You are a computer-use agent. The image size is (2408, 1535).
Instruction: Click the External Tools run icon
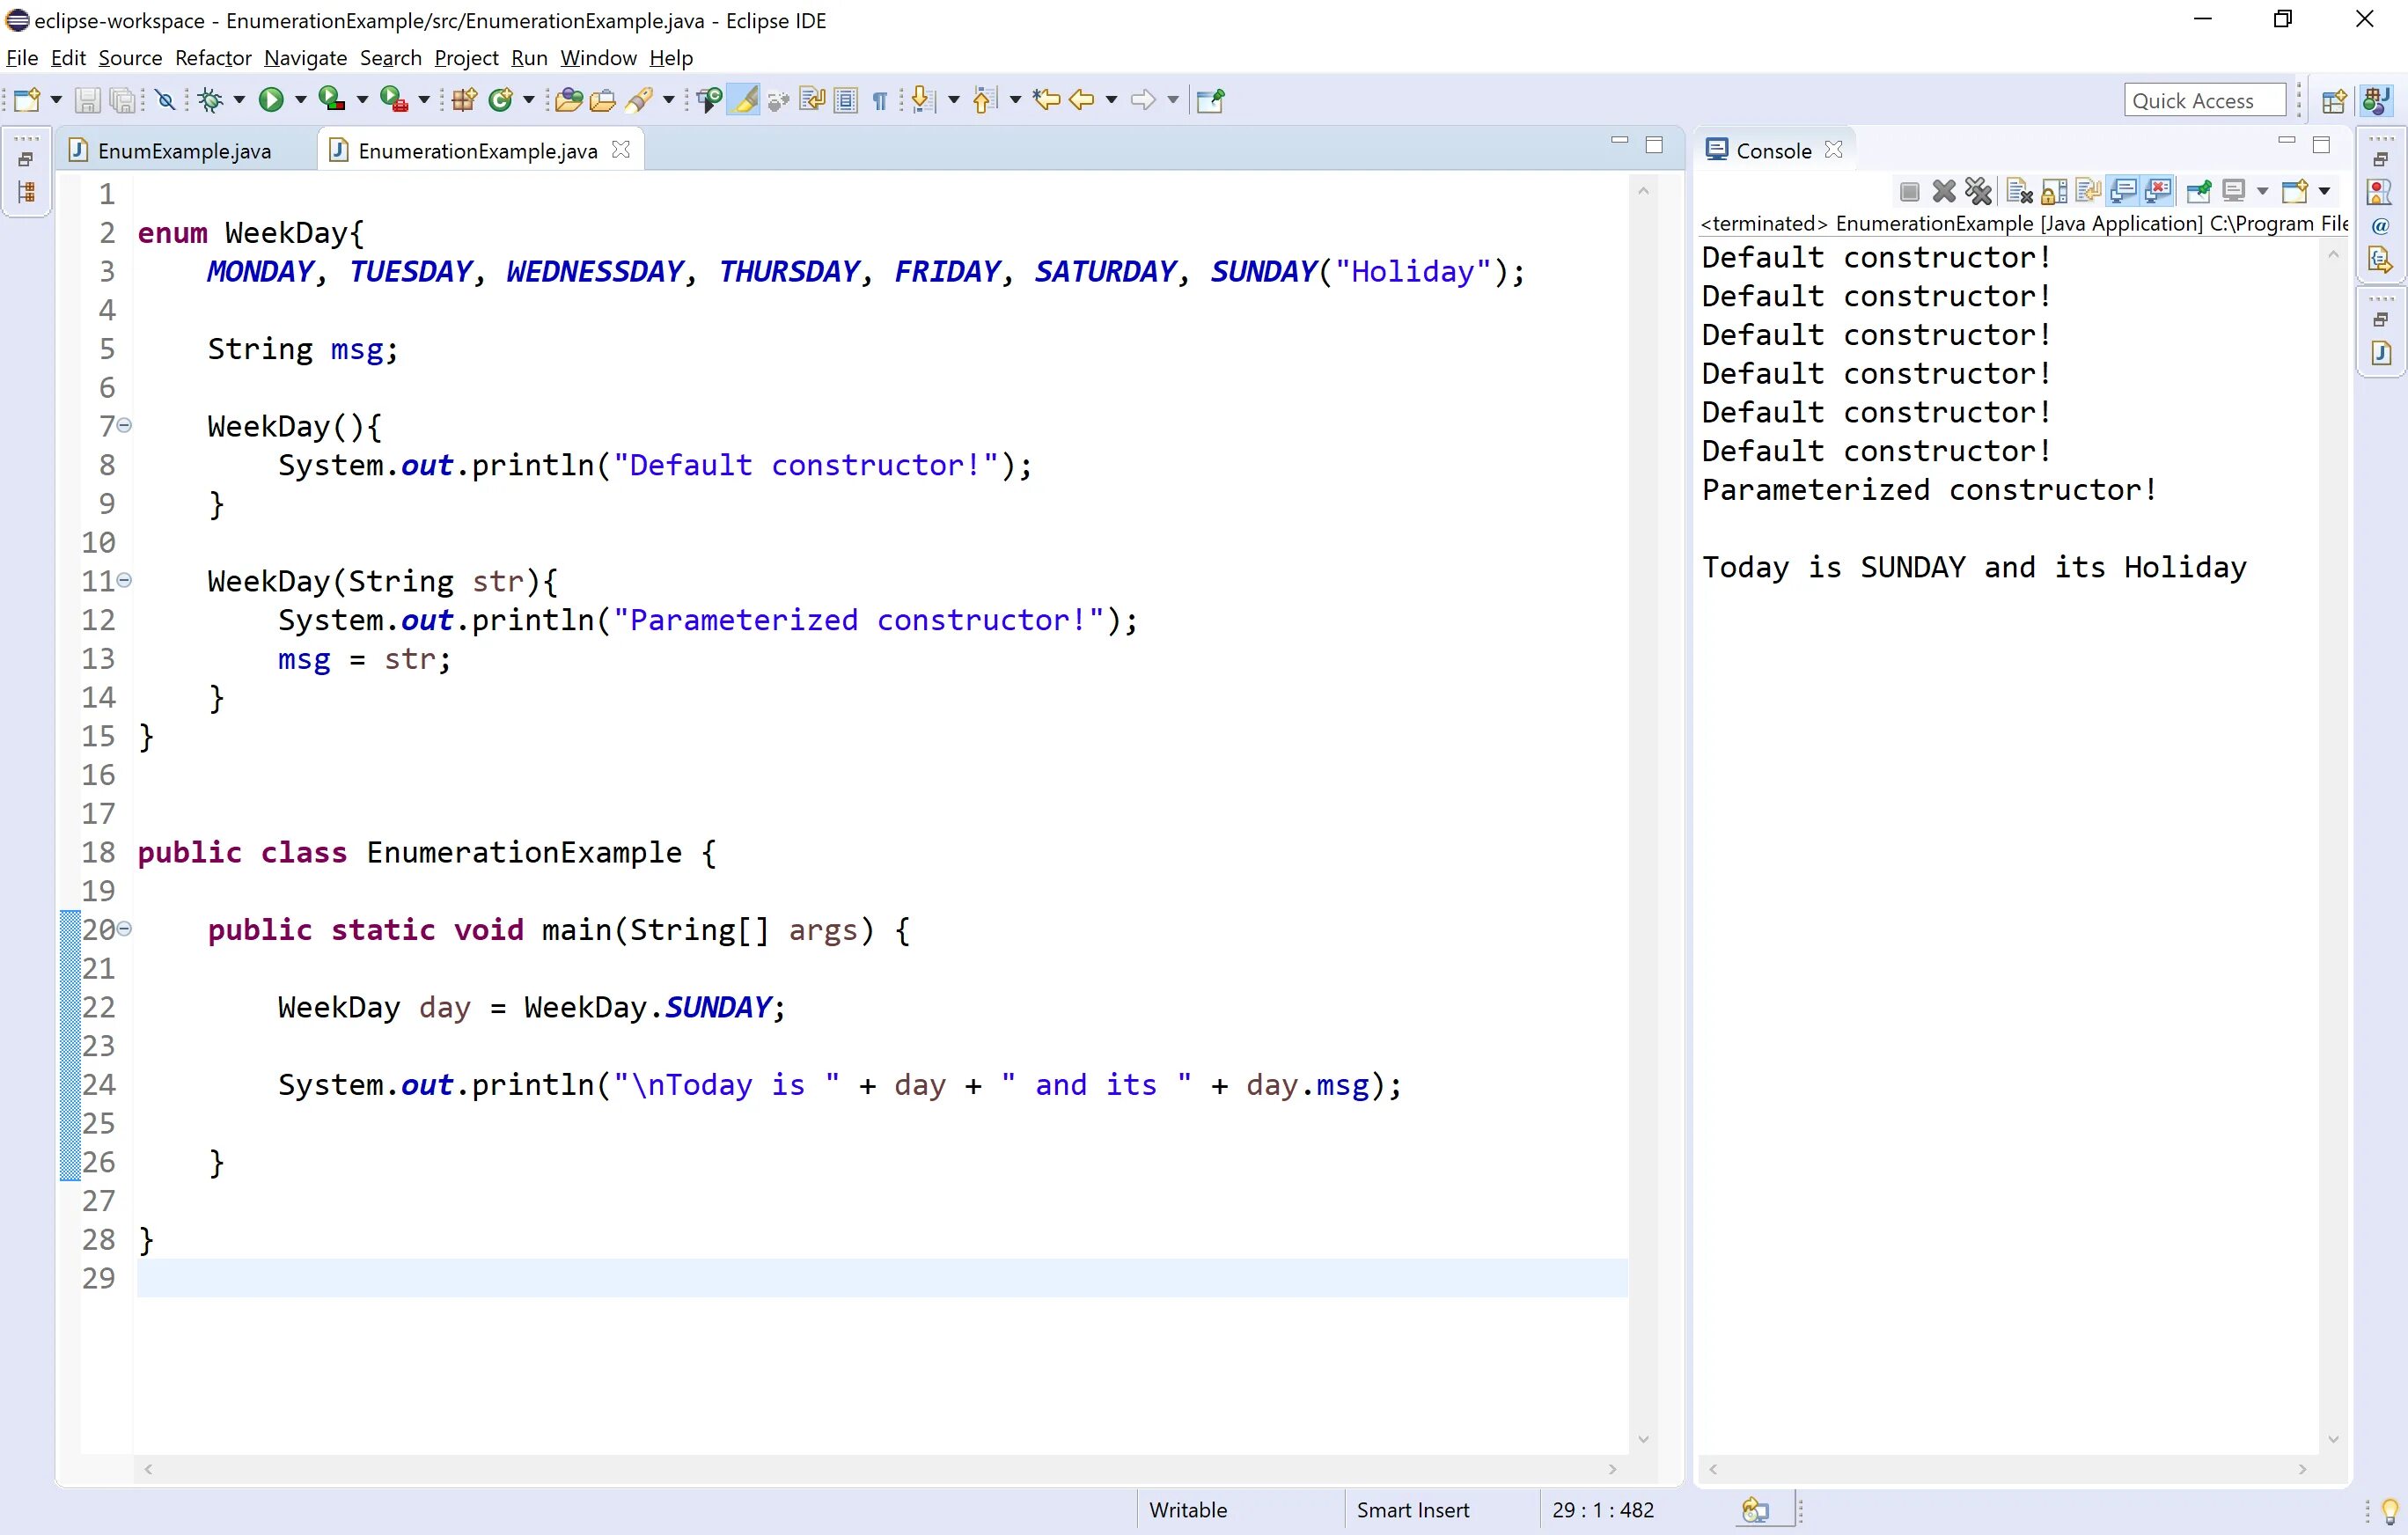[394, 99]
